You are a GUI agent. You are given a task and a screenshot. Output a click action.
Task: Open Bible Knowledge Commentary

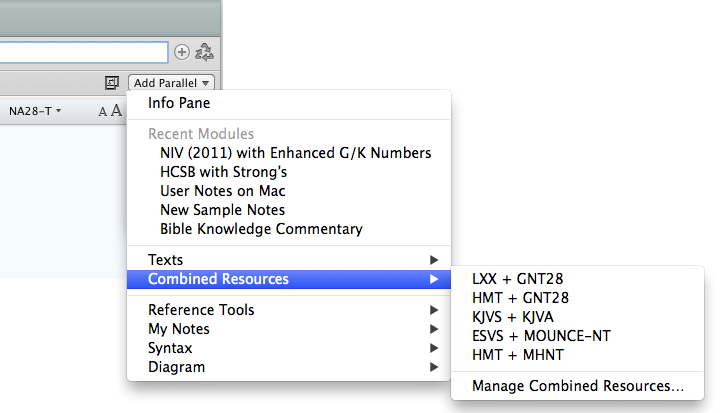pos(261,229)
